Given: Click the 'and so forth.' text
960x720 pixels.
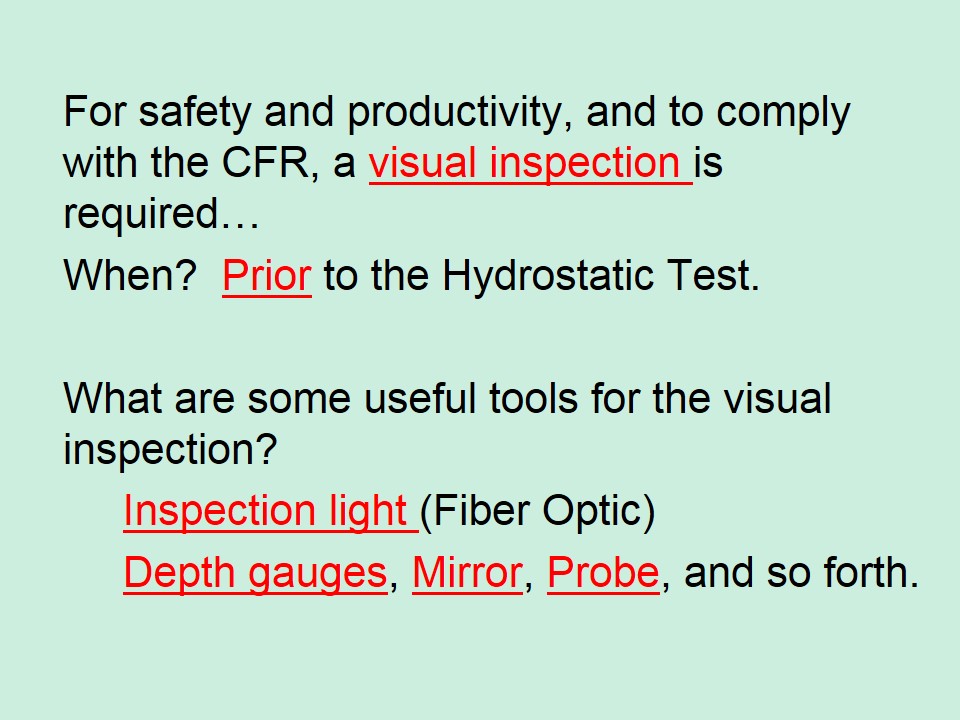Looking at the screenshot, I should pyautogui.click(x=801, y=573).
